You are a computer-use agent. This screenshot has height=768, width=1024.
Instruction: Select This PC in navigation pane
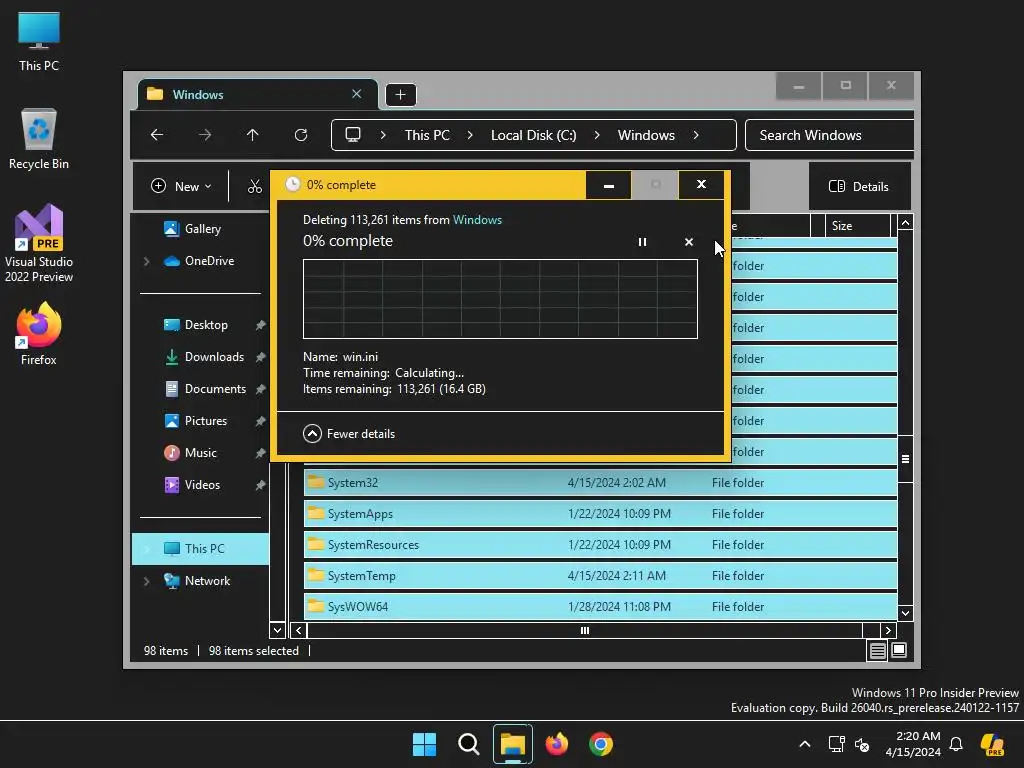pos(200,549)
